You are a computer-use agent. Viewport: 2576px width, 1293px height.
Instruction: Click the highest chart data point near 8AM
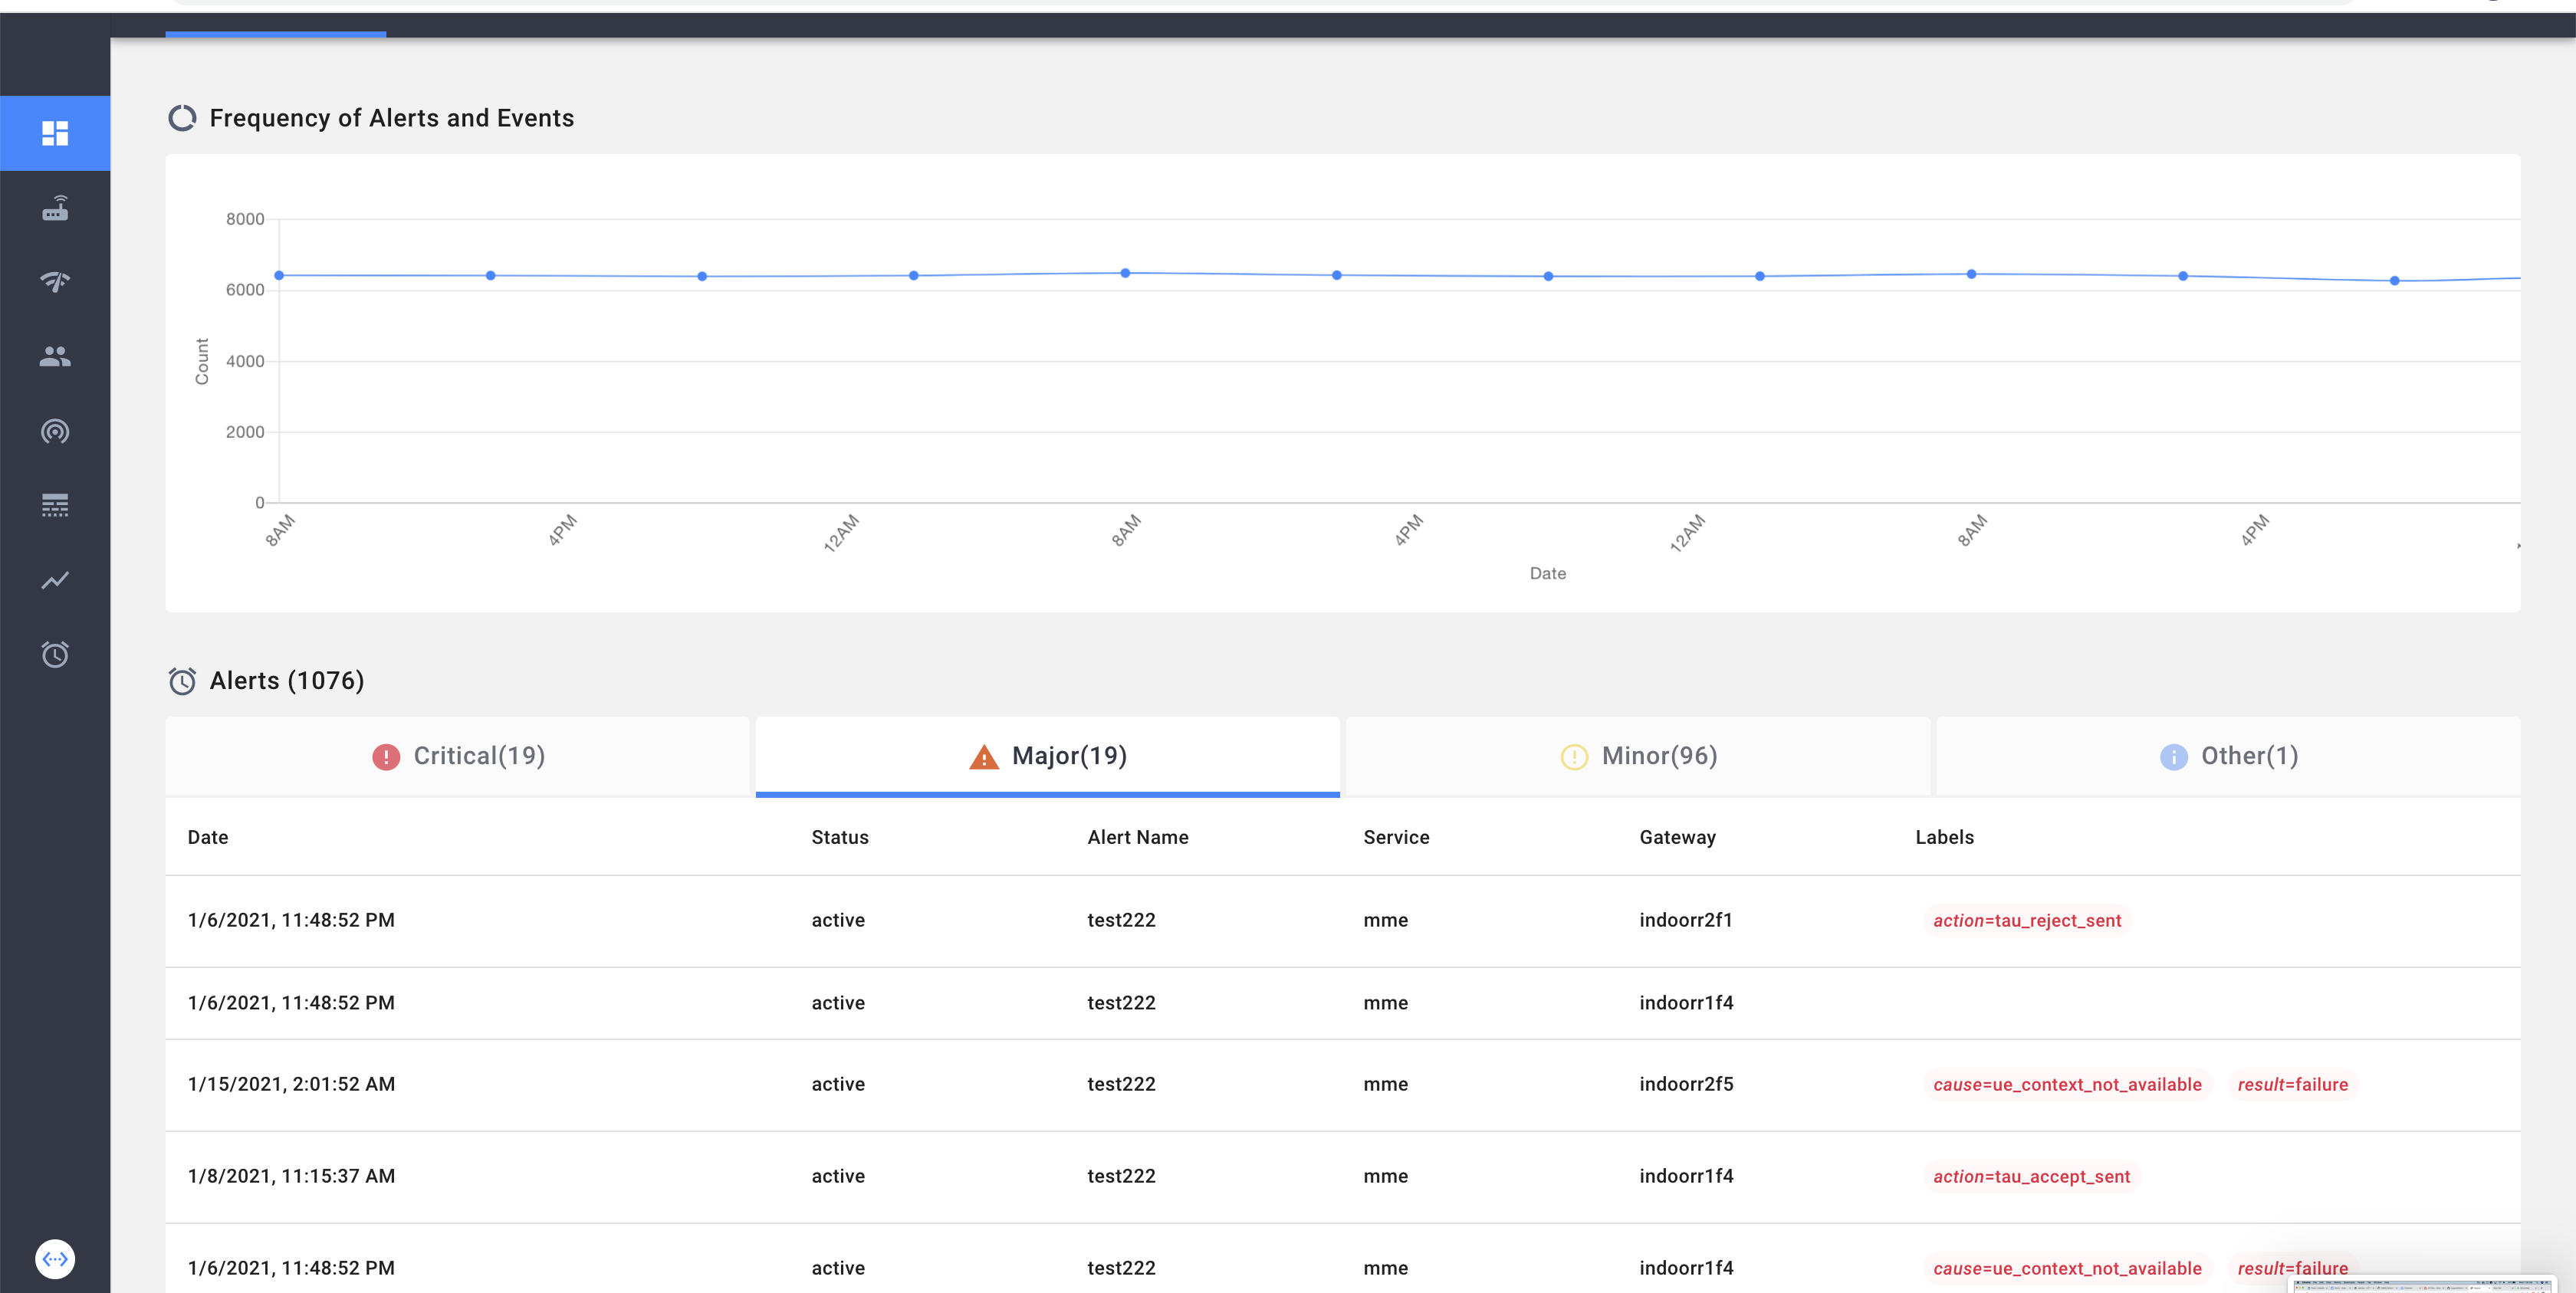(1125, 273)
